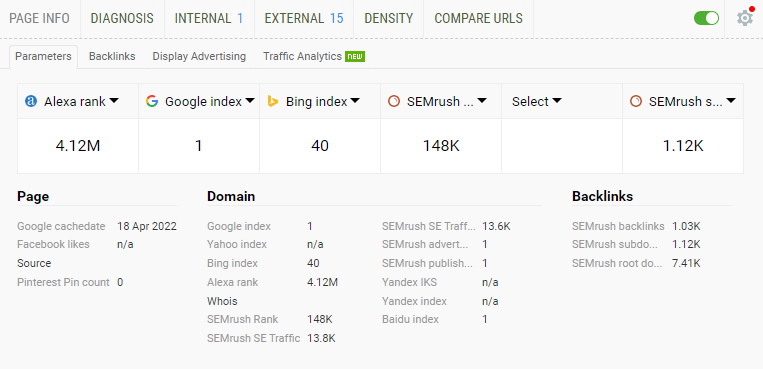Screen dimensions: 763x369
Task: Switch to the DIAGNOSIS tab
Action: [122, 18]
